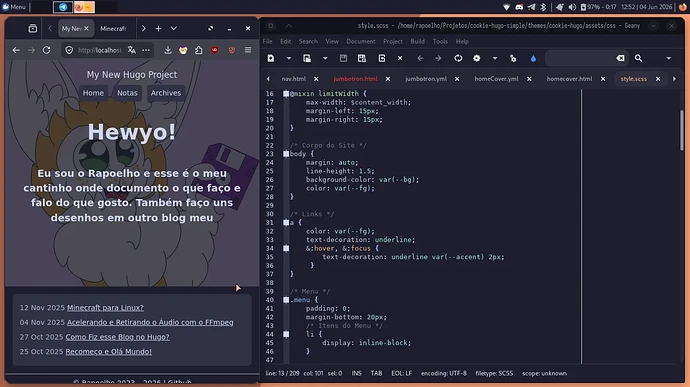Toggle fold marker on the body rule
Viewport: 690px width, 387px height.
[x=286, y=154]
